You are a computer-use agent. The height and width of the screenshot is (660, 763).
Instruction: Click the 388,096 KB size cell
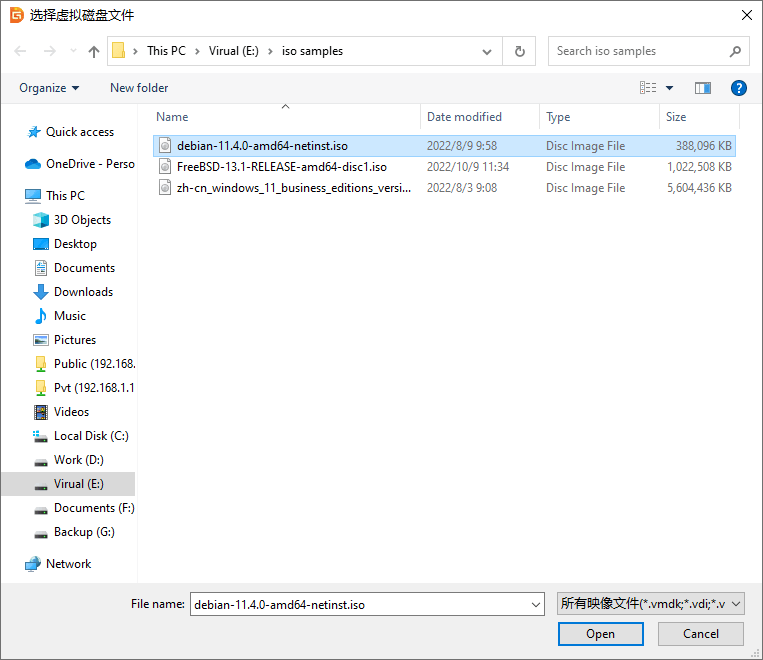pos(703,146)
